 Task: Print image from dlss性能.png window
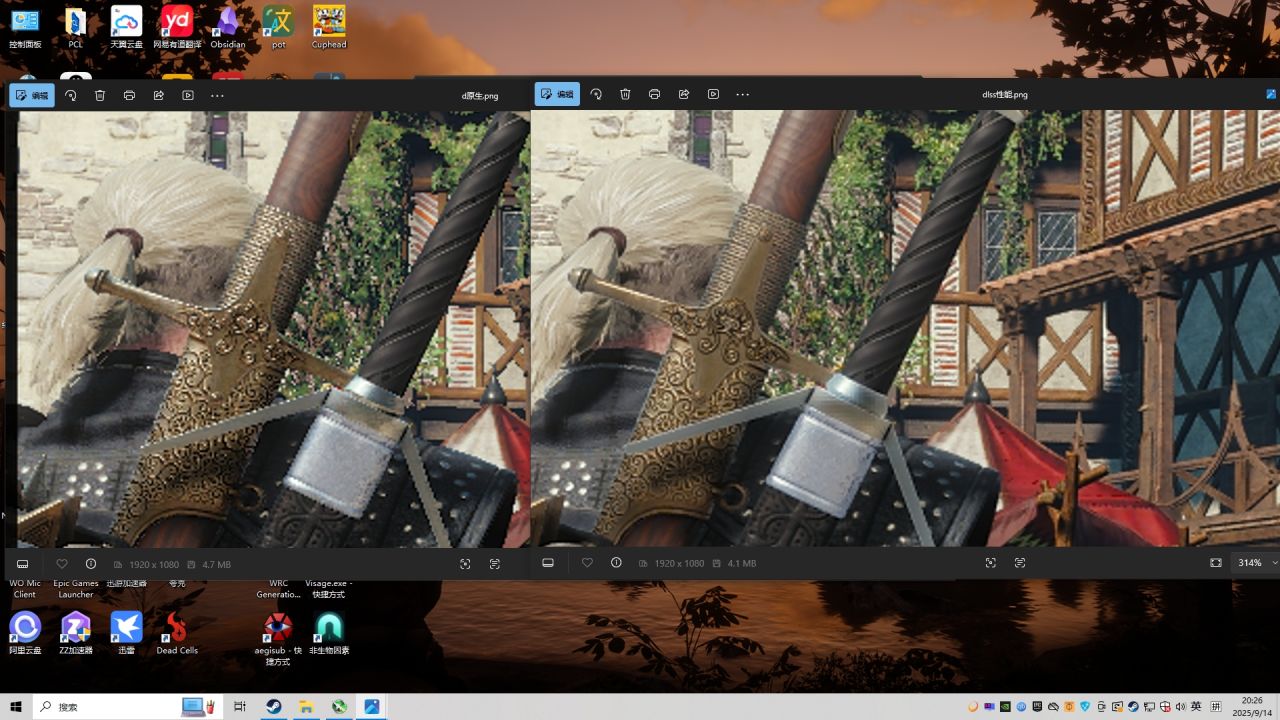[654, 94]
